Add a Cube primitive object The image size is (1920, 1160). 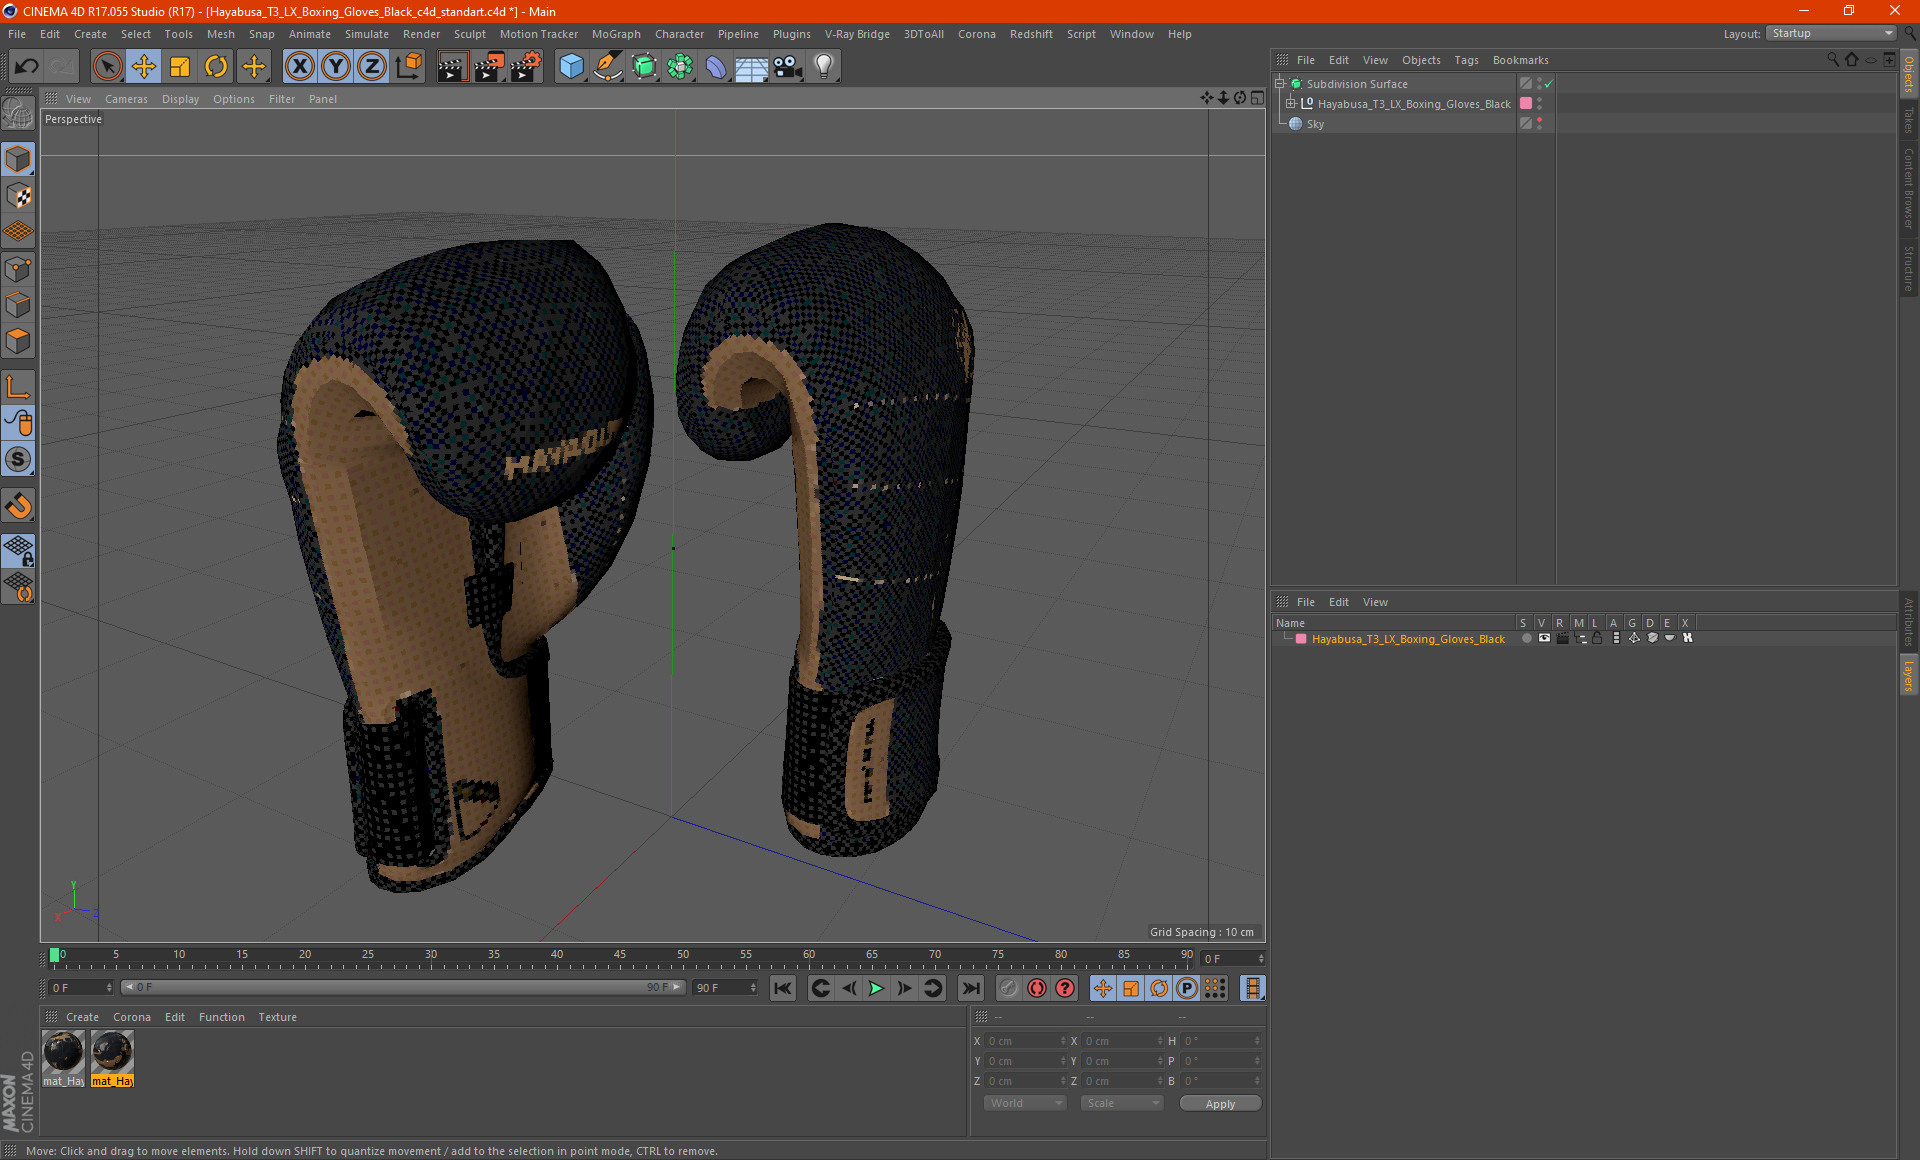pyautogui.click(x=572, y=67)
